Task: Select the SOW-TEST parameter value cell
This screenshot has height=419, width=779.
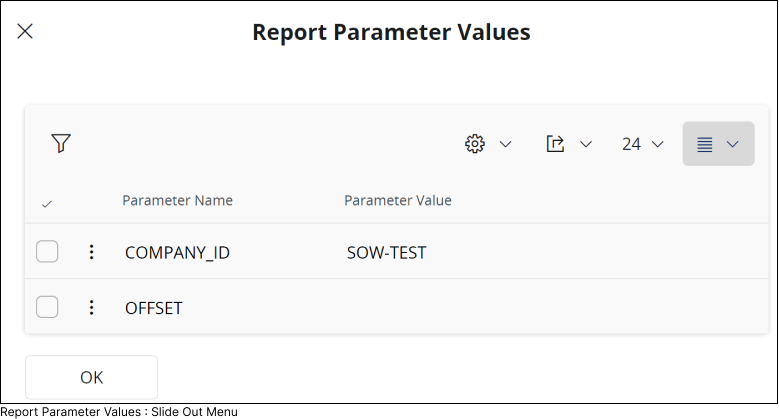Action: pos(386,253)
